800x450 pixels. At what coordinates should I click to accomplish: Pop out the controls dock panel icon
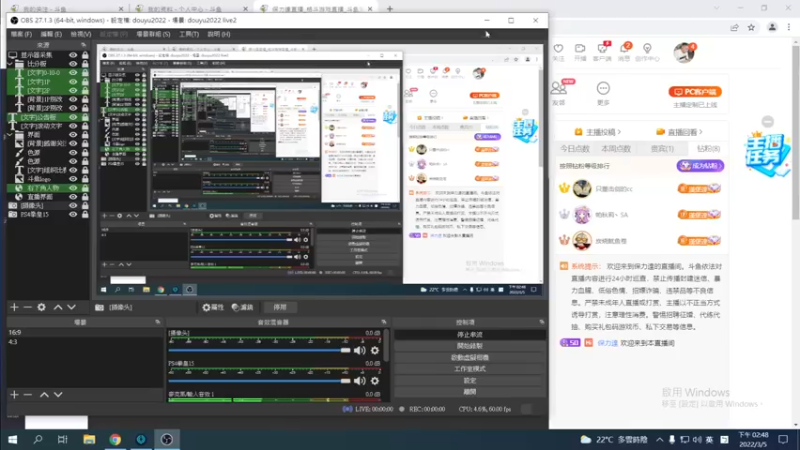(x=541, y=322)
